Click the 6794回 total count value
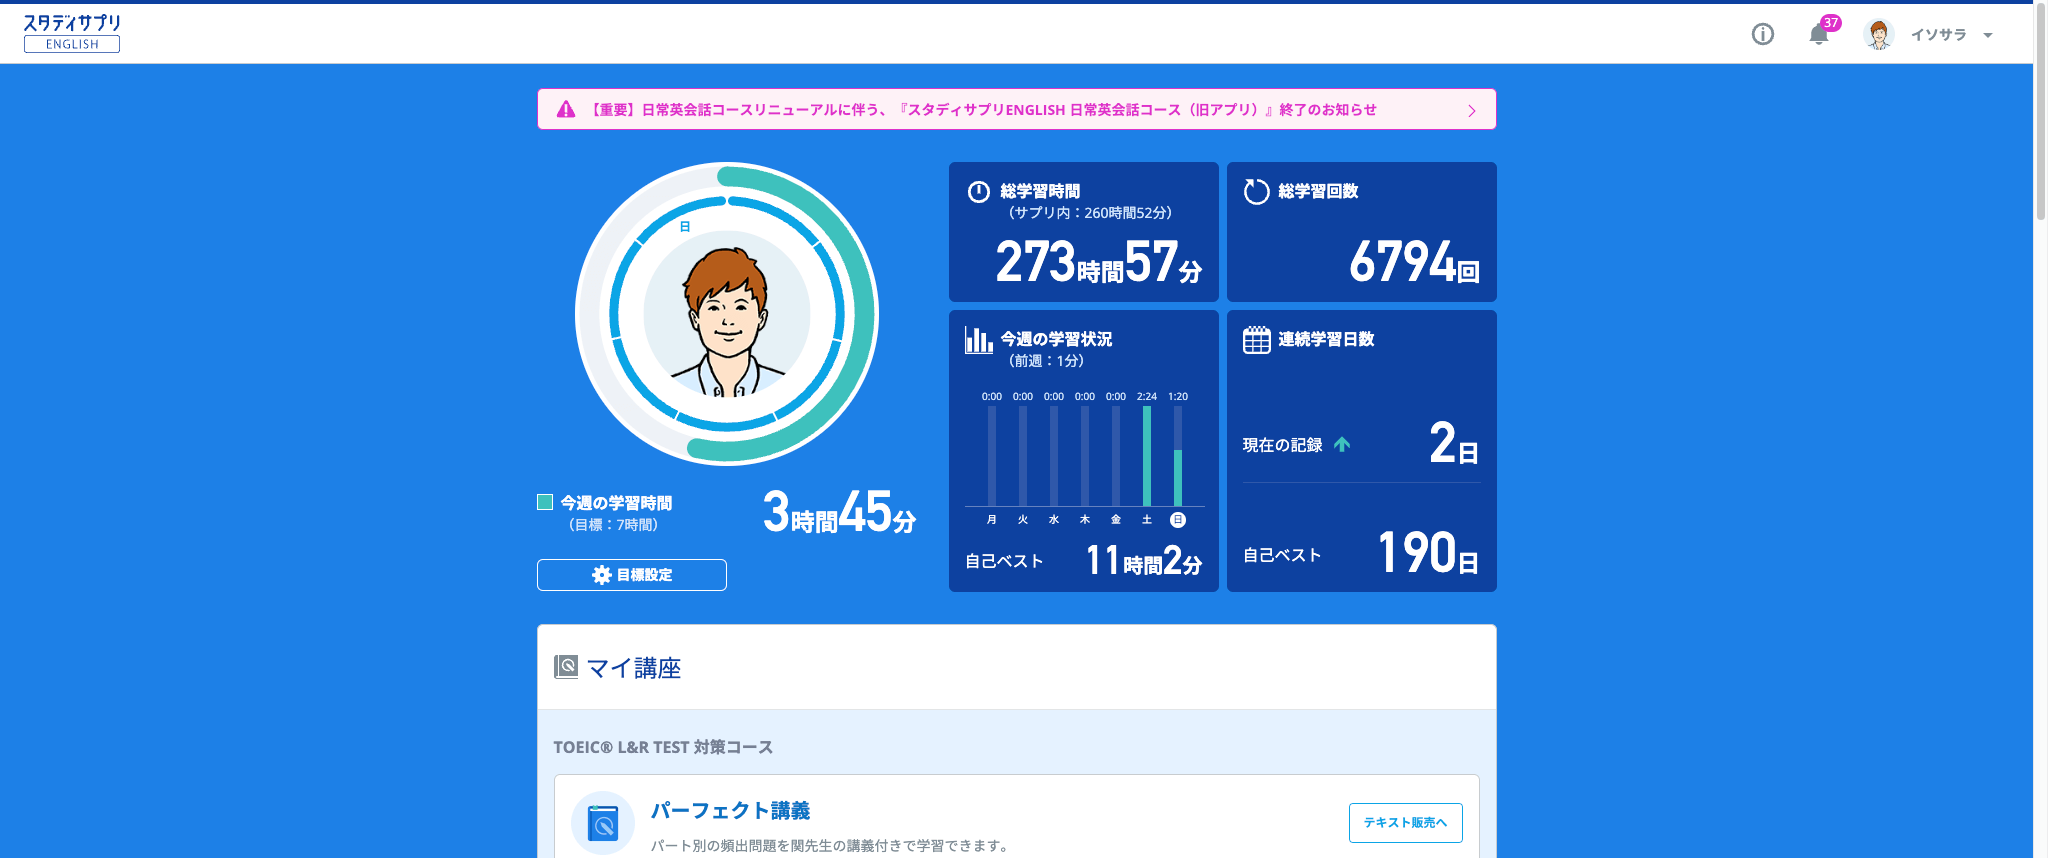The width and height of the screenshot is (2048, 858). (x=1414, y=262)
